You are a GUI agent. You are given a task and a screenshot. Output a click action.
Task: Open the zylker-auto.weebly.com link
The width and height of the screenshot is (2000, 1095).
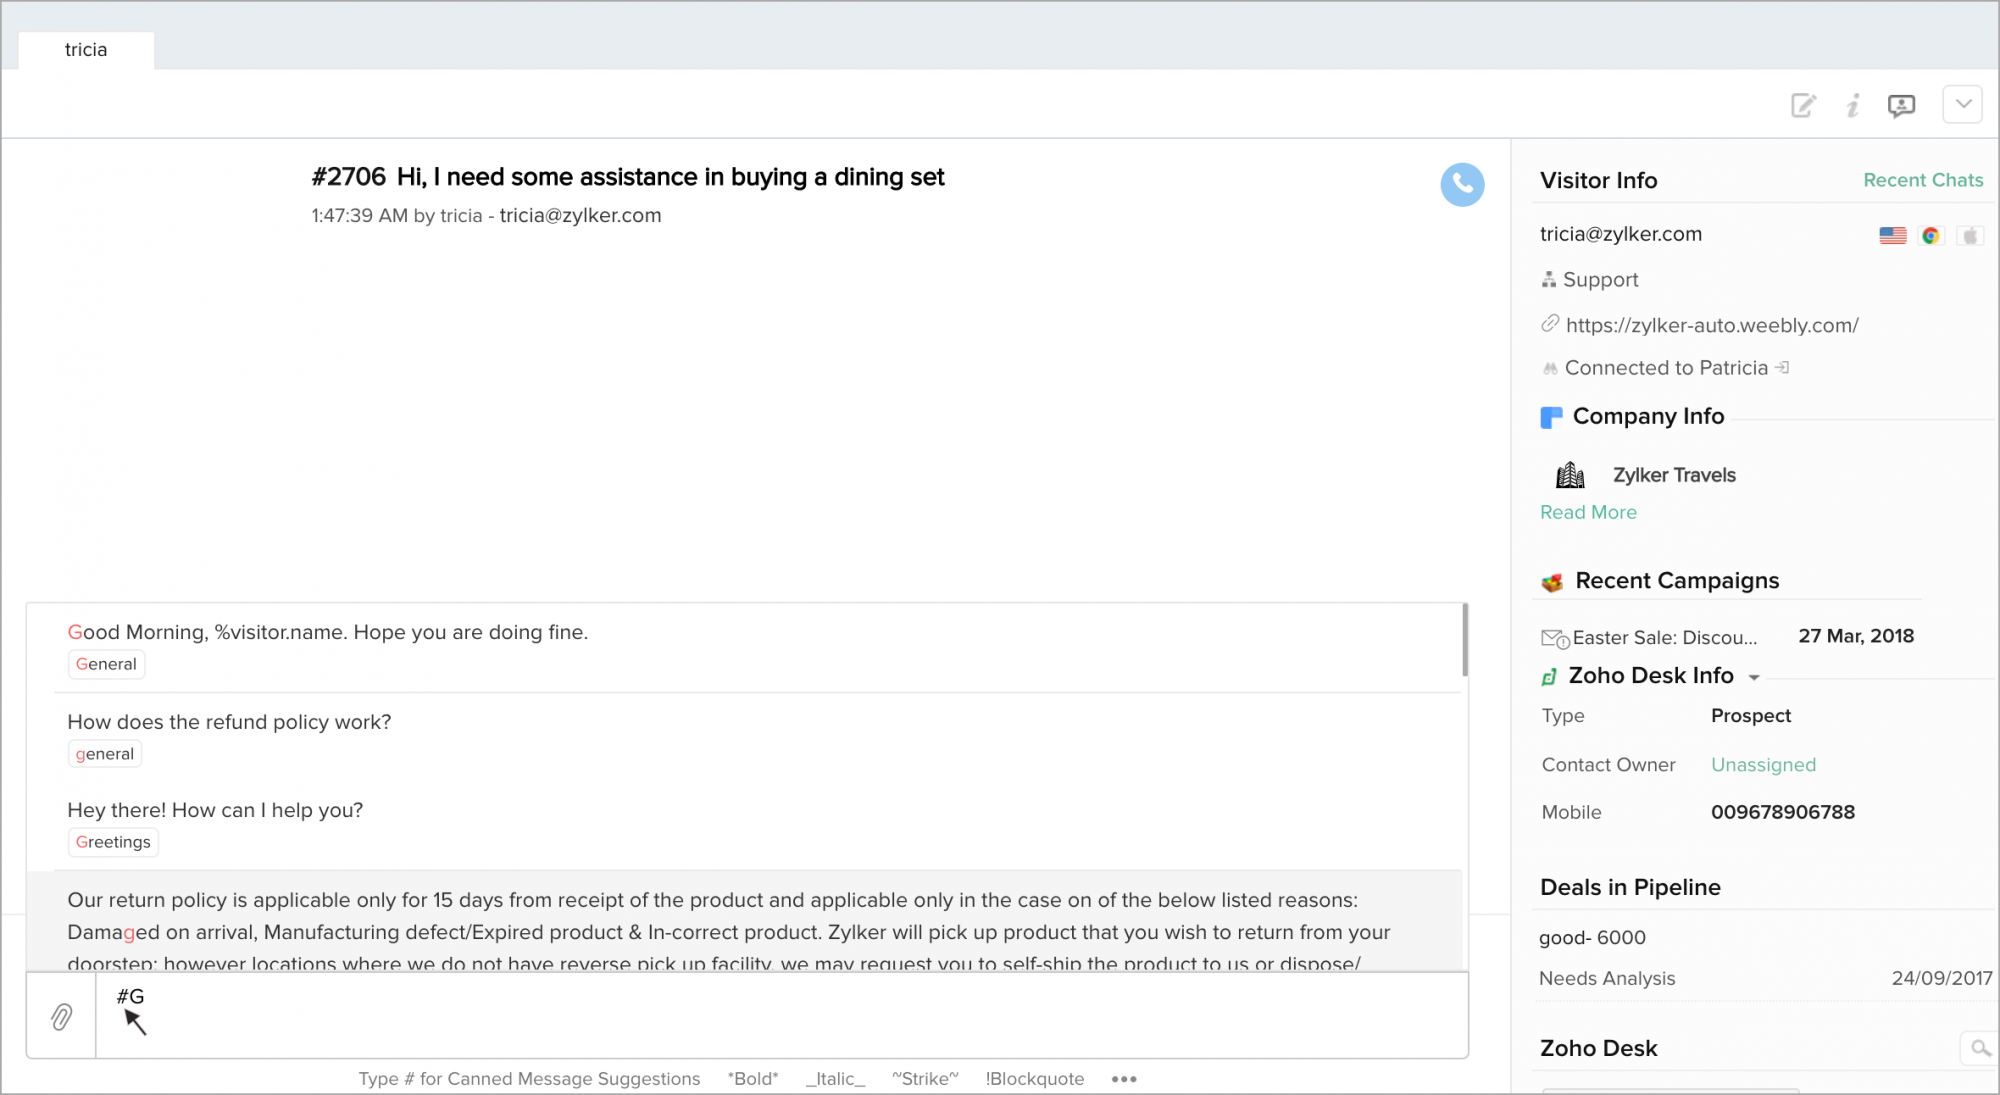1712,325
